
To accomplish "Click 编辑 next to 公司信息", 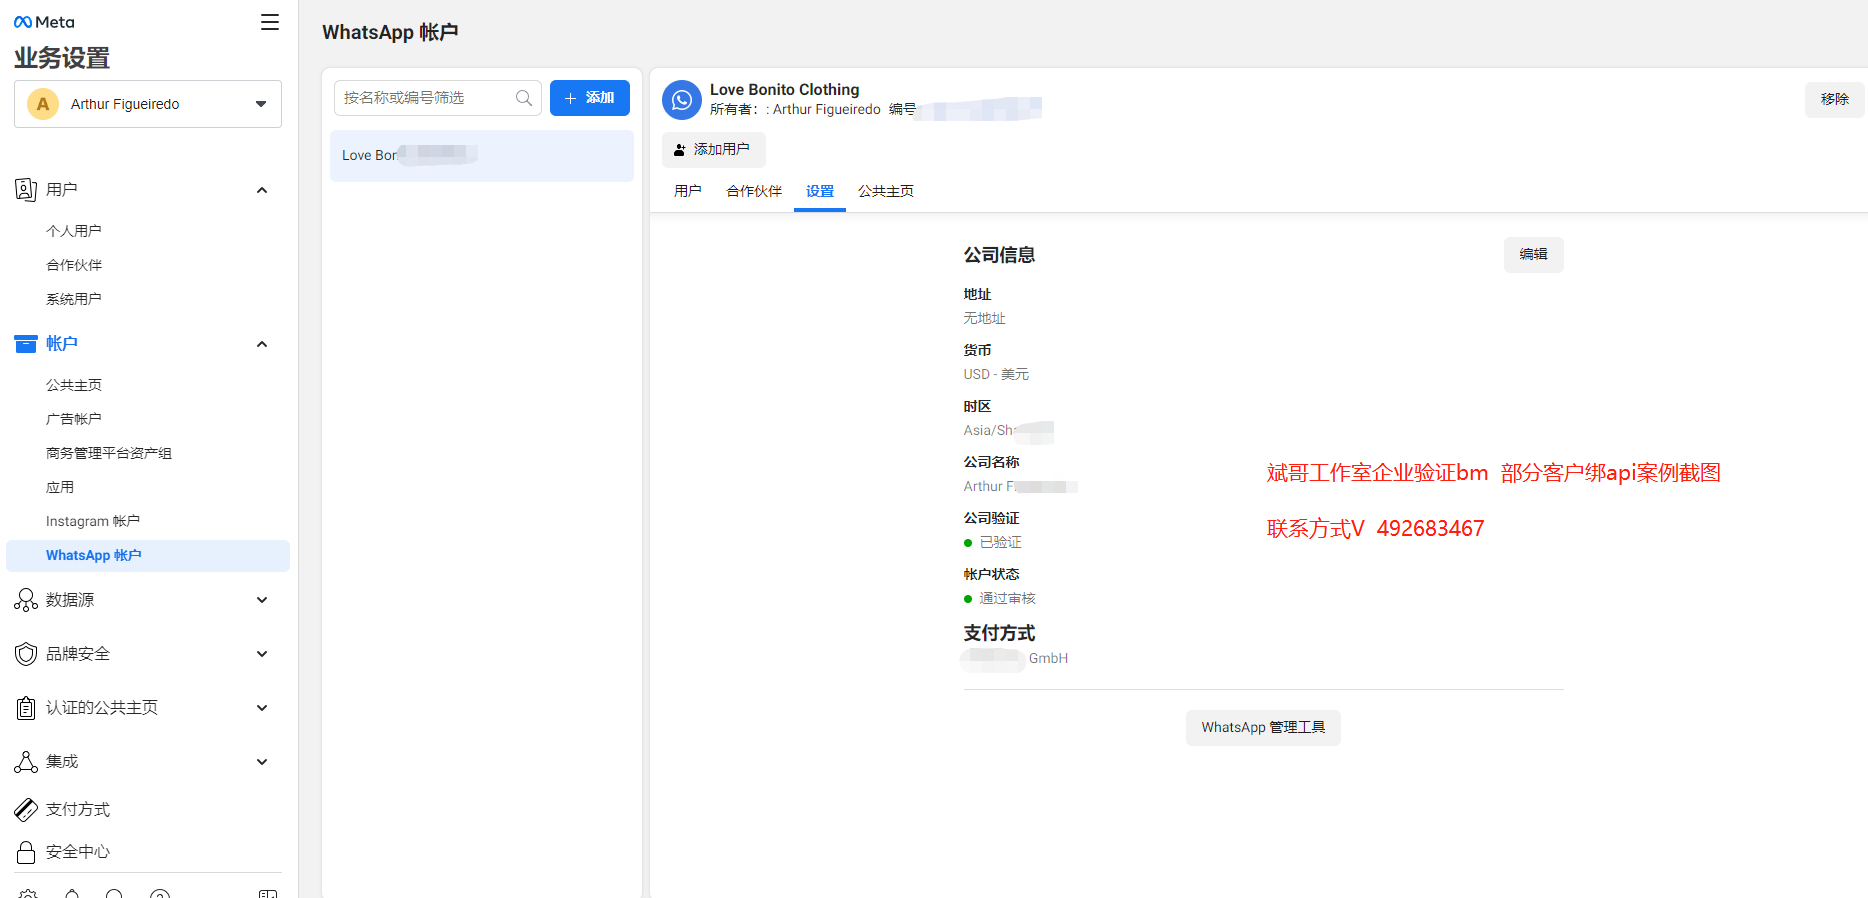I will [1534, 254].
